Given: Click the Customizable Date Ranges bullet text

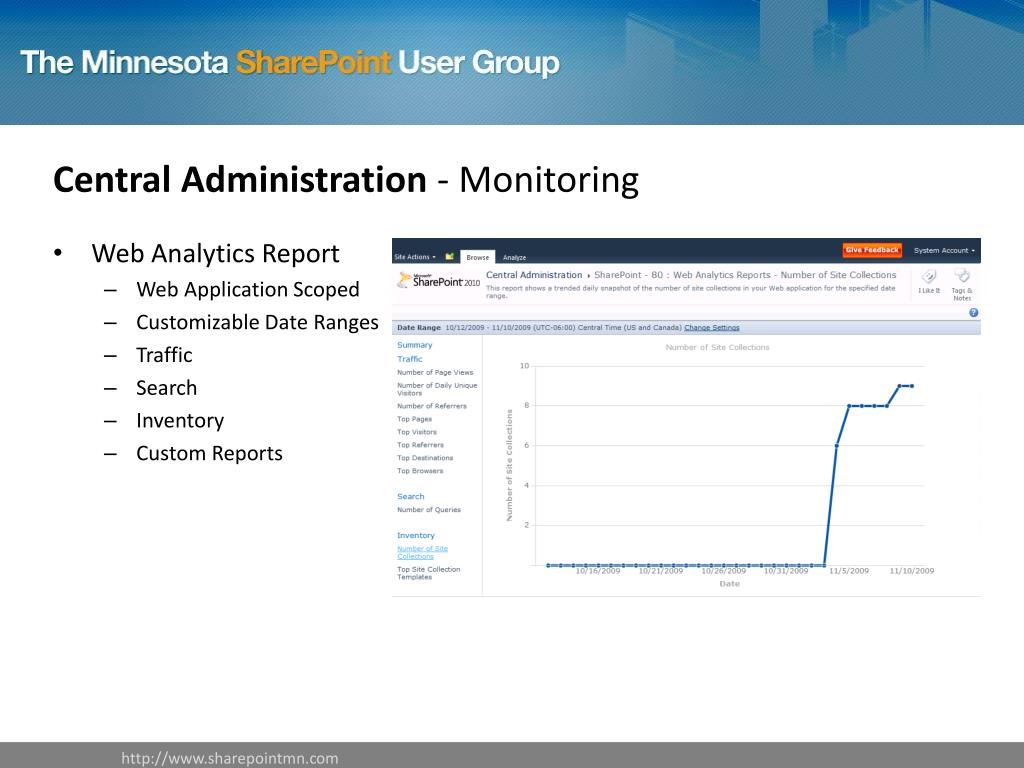Looking at the screenshot, I should pyautogui.click(x=257, y=323).
